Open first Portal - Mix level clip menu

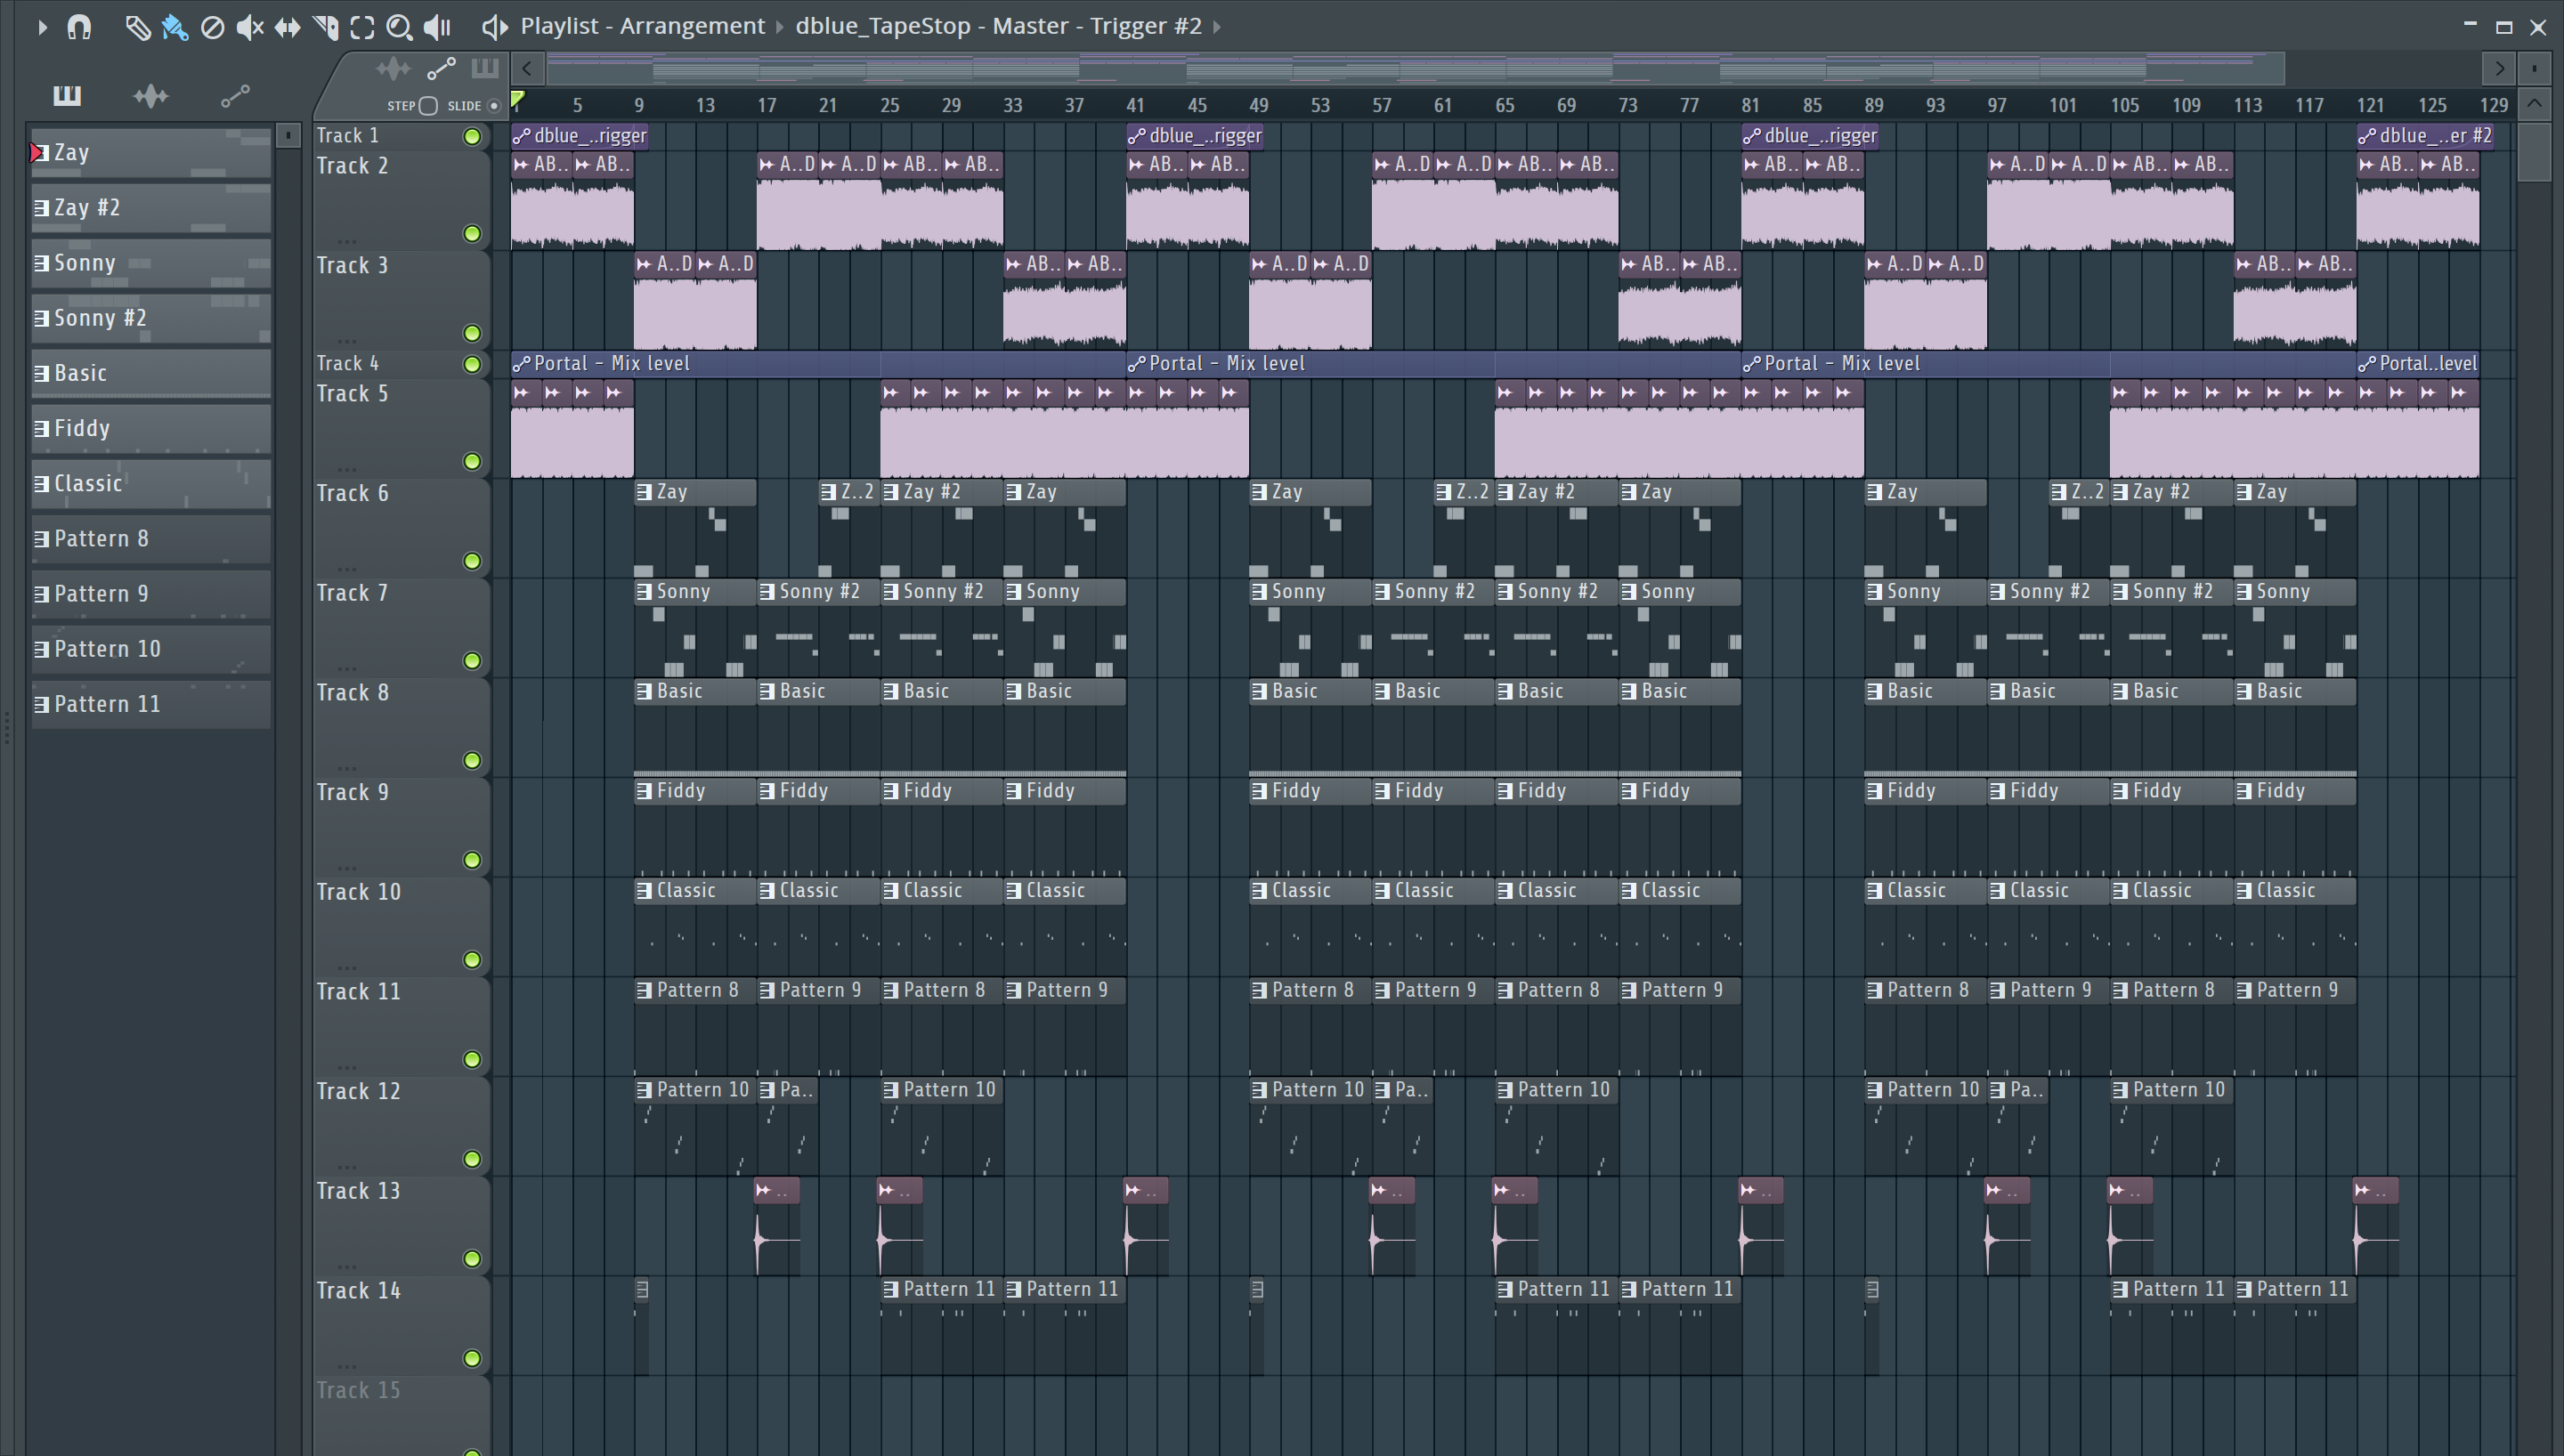(x=520, y=364)
